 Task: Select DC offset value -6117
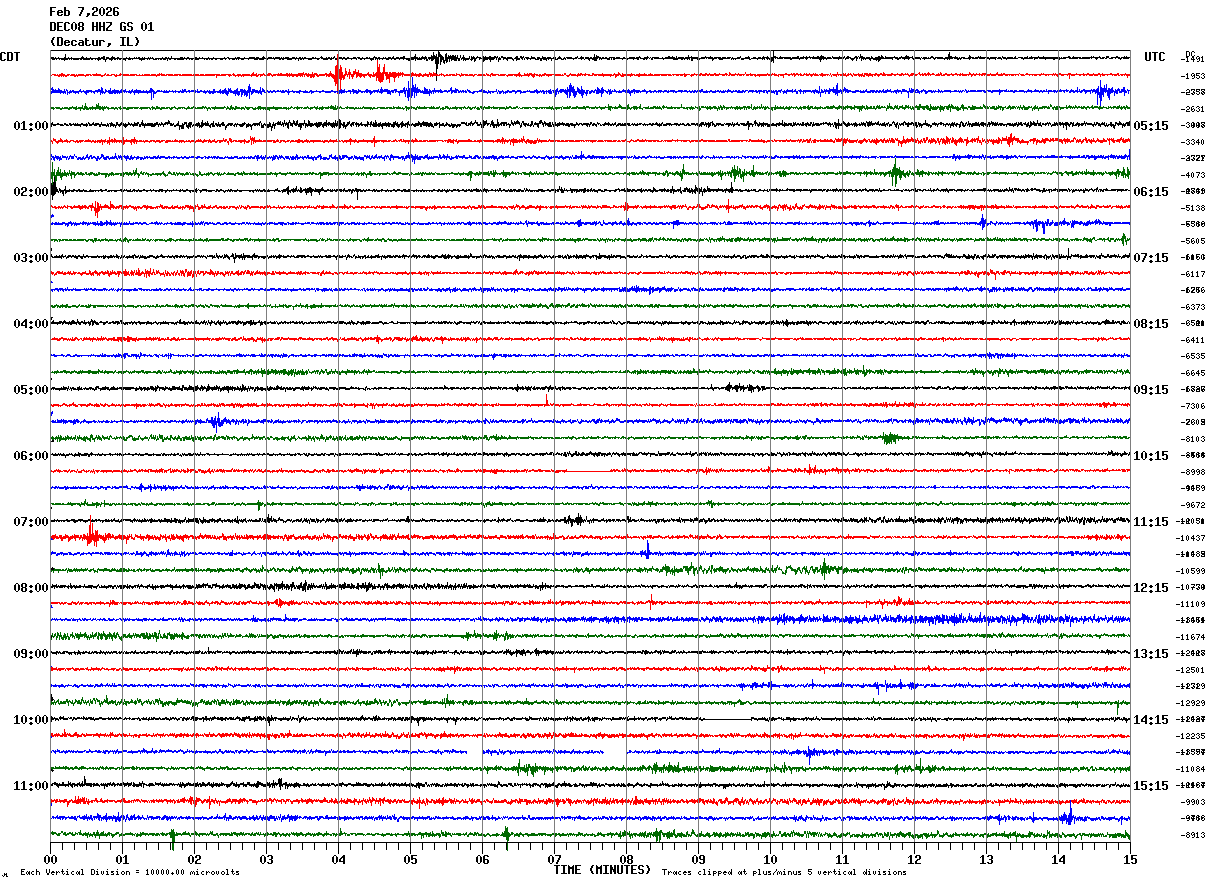pyautogui.click(x=1193, y=274)
